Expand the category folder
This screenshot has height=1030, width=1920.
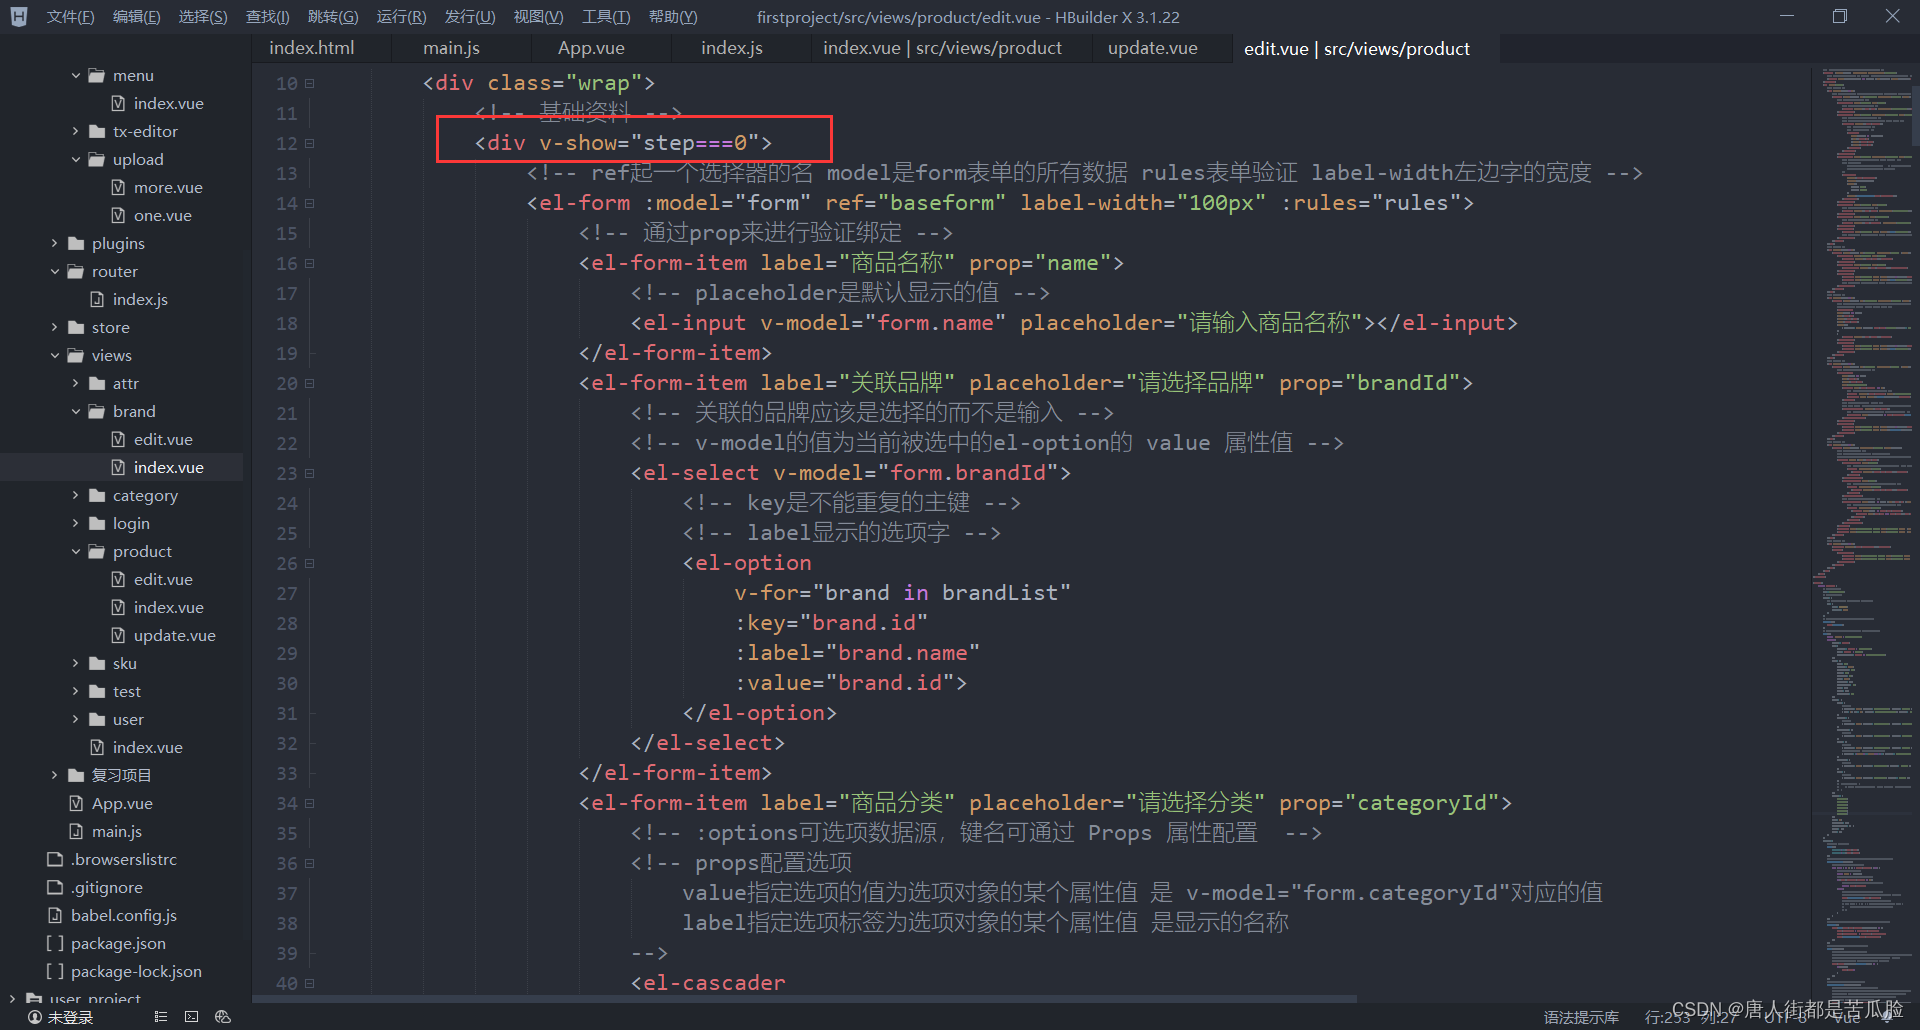[76, 495]
